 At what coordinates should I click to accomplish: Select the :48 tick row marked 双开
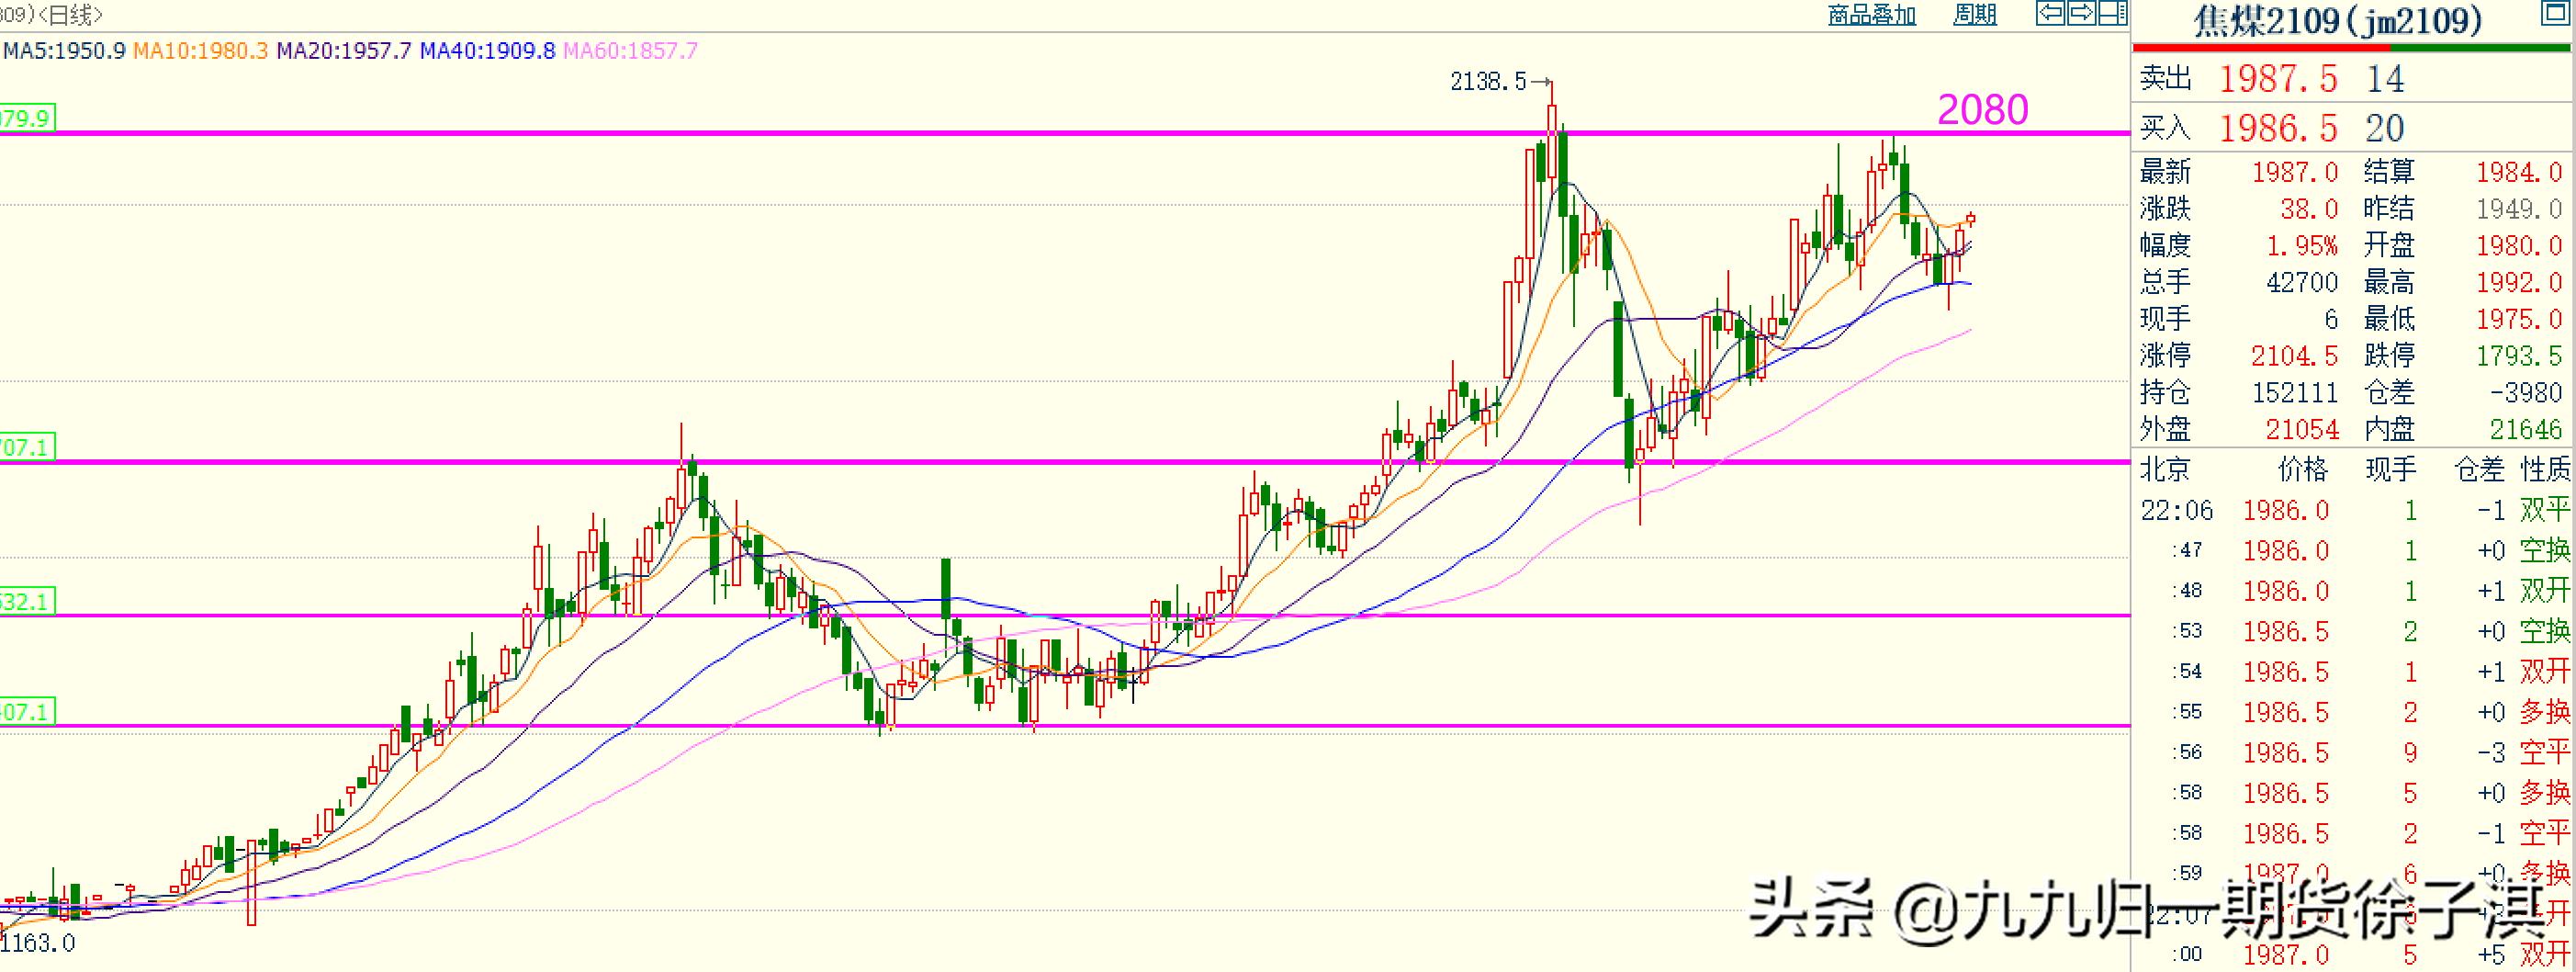click(2354, 591)
